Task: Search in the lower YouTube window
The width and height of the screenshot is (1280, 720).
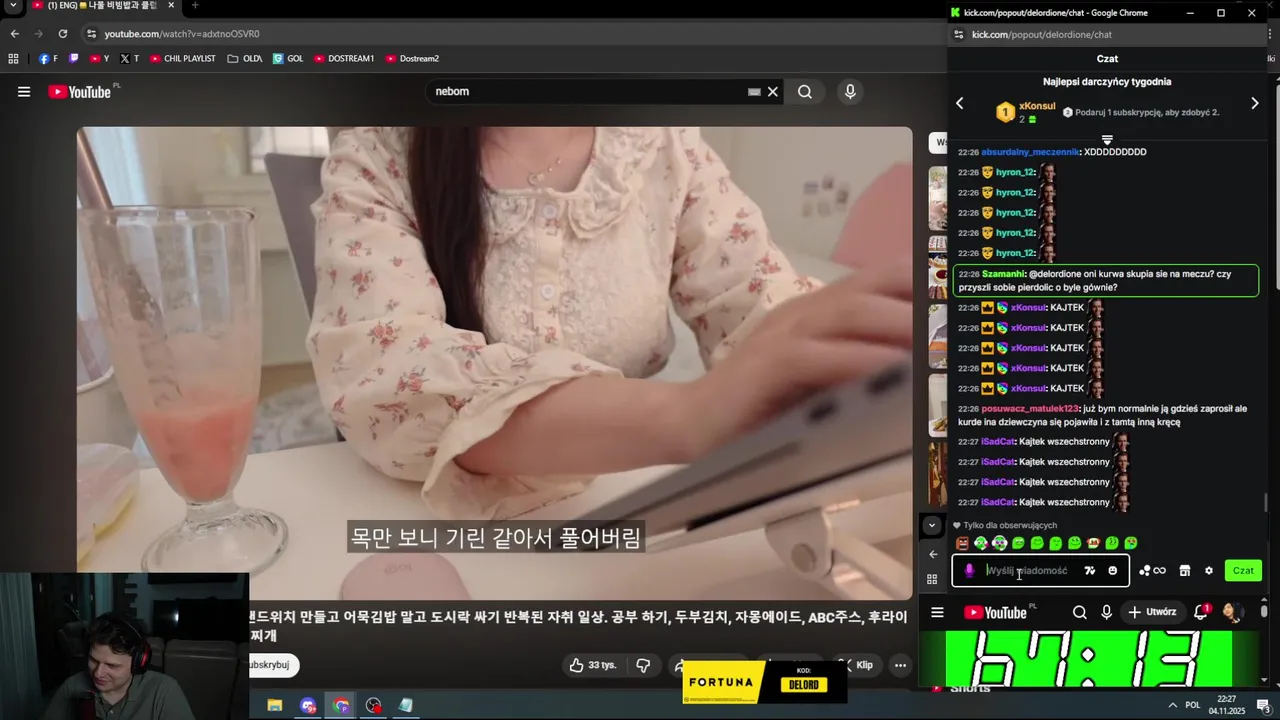Action: 1080,613
